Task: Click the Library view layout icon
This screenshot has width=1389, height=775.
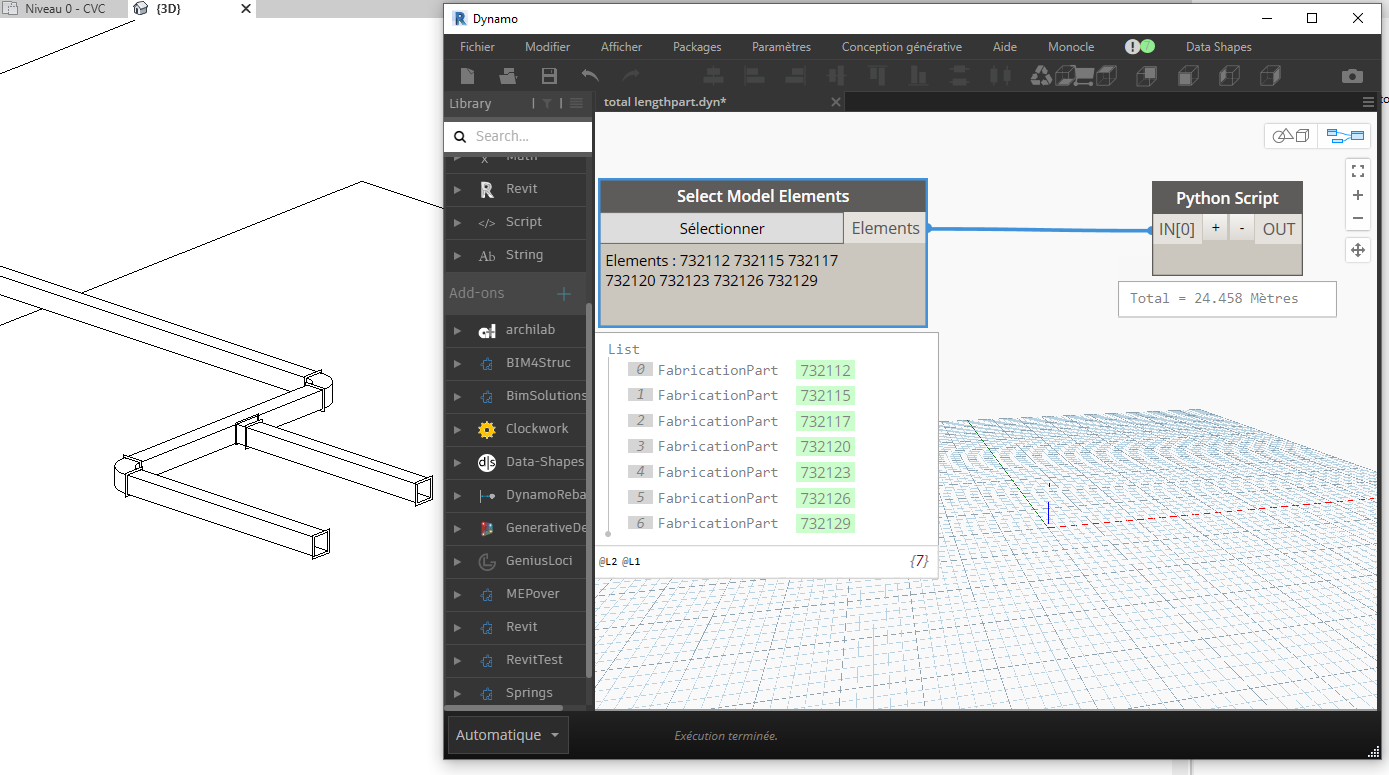Action: point(576,103)
